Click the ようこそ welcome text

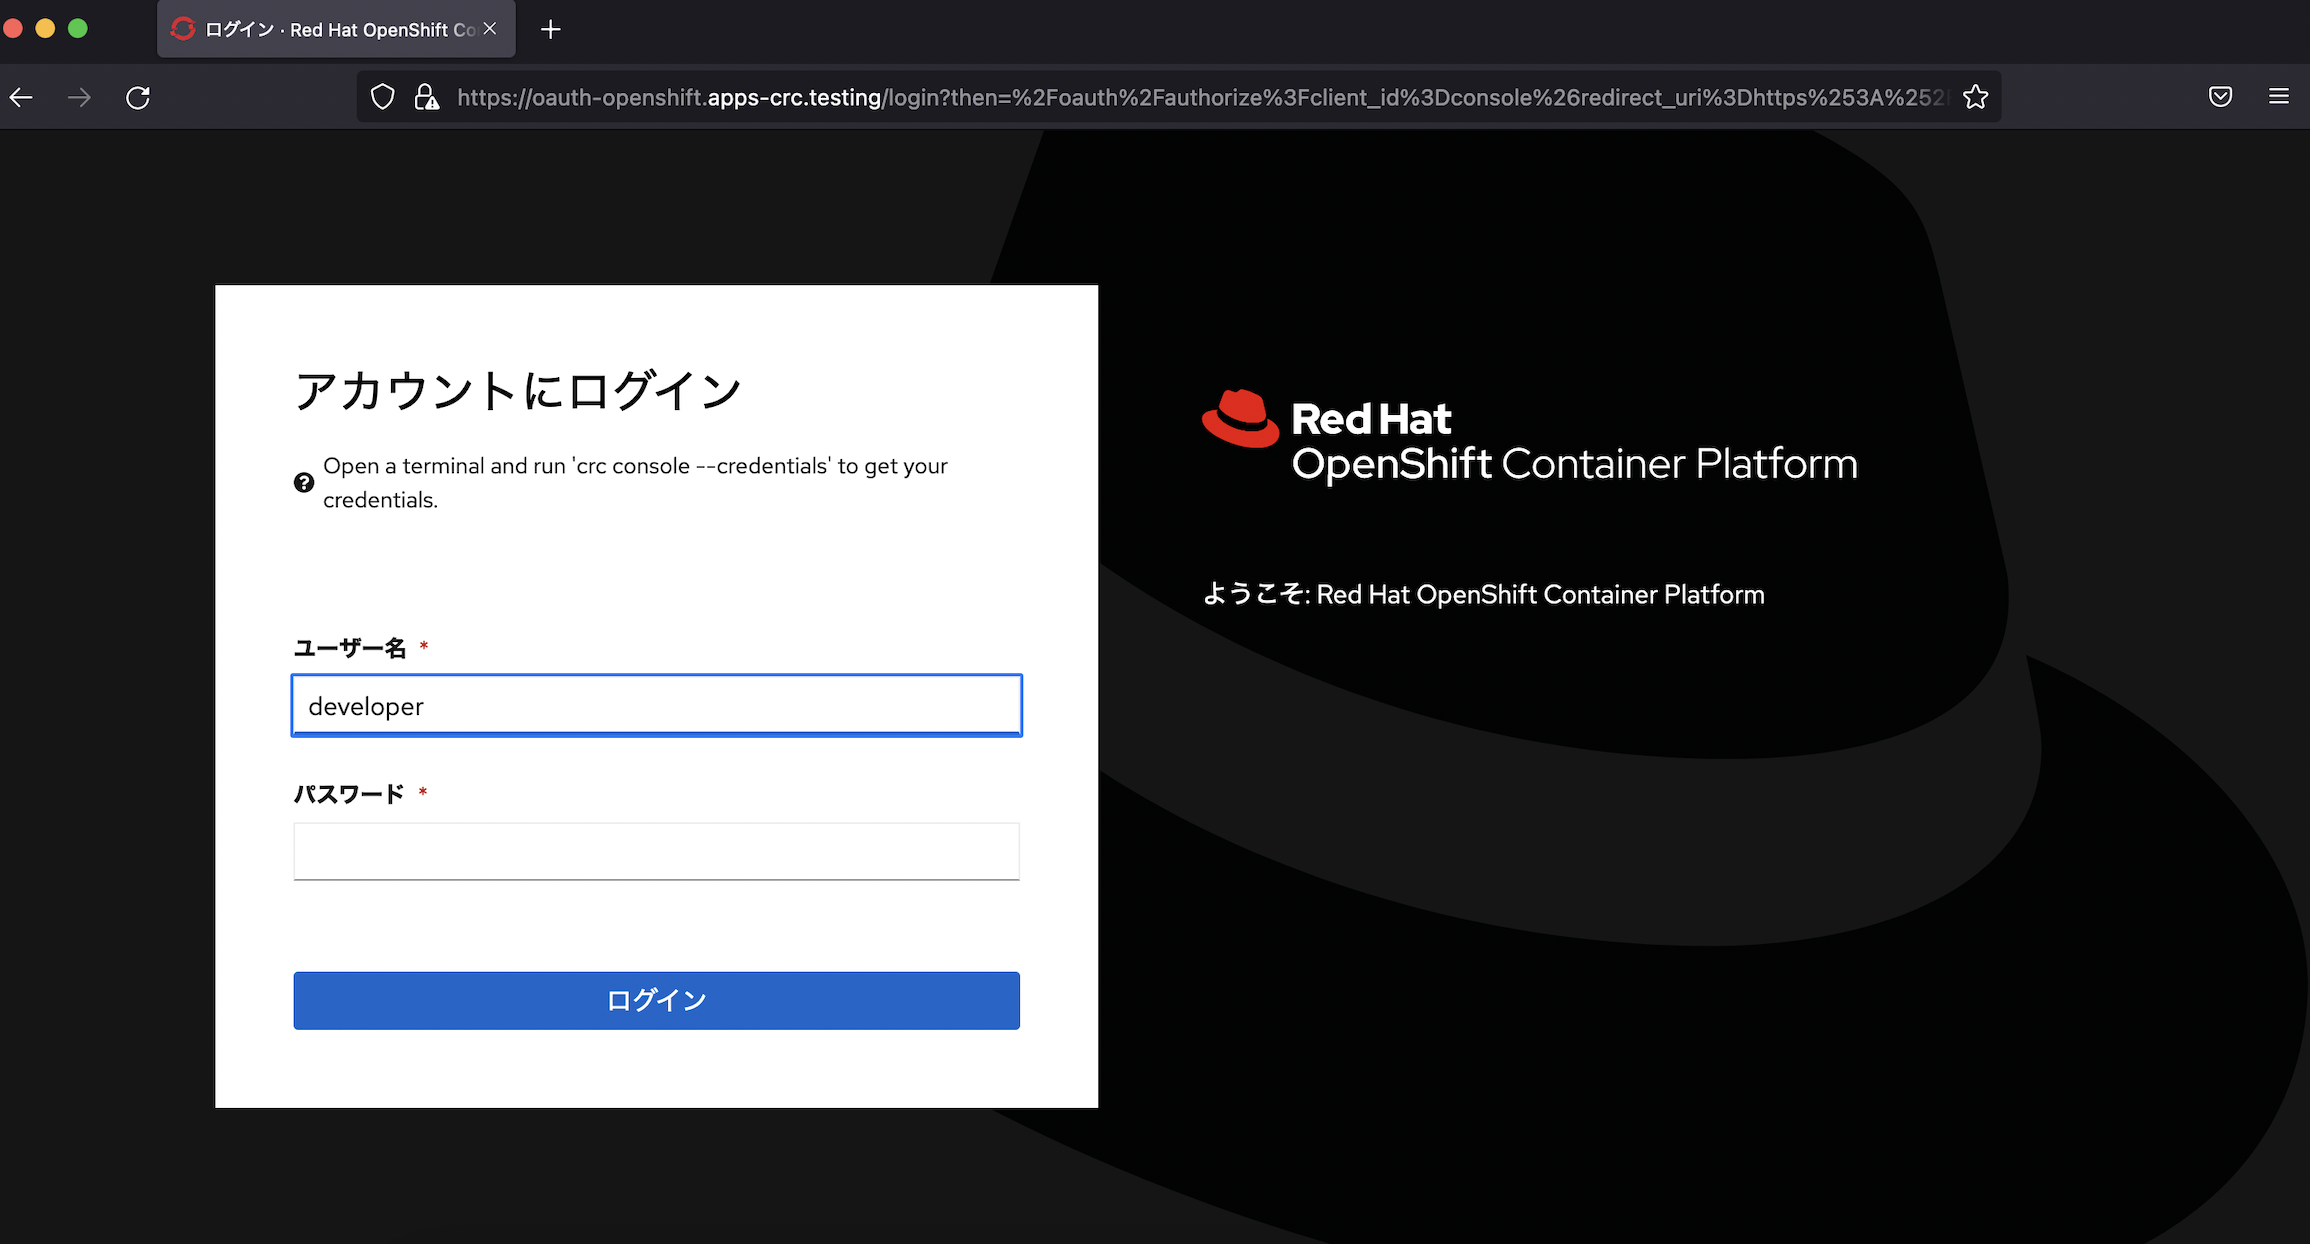tap(1483, 594)
